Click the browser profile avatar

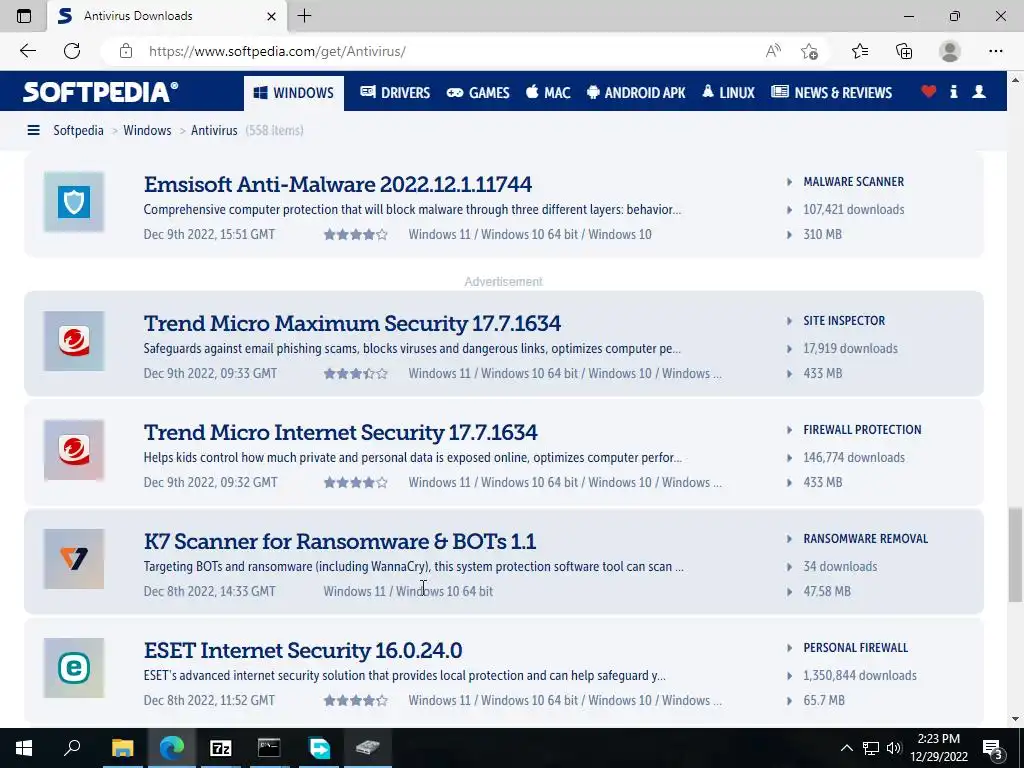tap(950, 51)
